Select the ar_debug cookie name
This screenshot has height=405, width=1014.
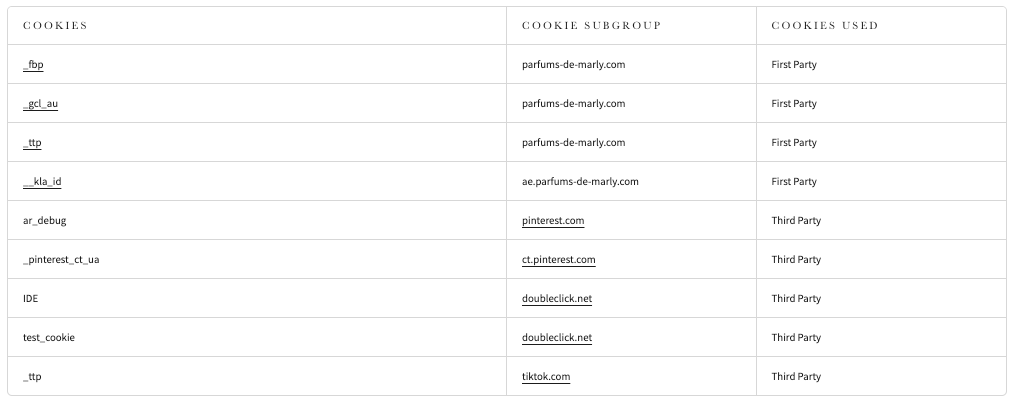pos(44,221)
